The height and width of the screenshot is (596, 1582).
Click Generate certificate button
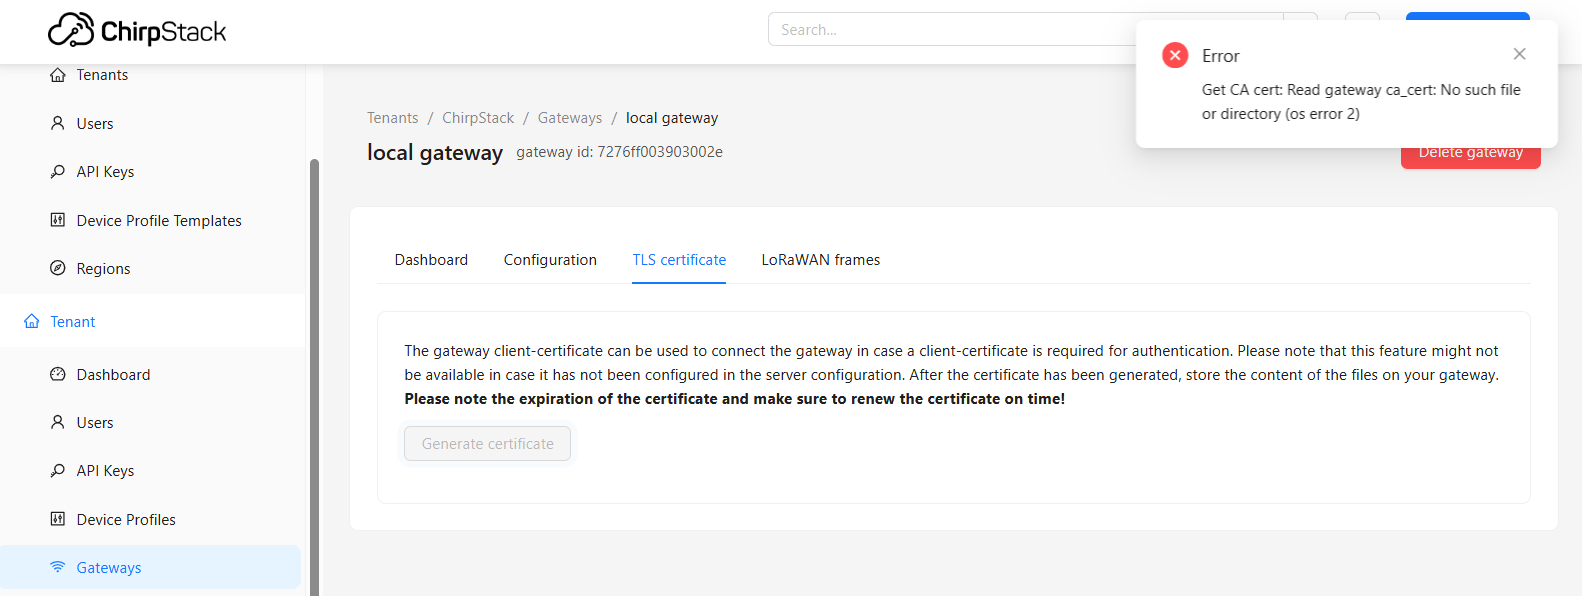488,444
